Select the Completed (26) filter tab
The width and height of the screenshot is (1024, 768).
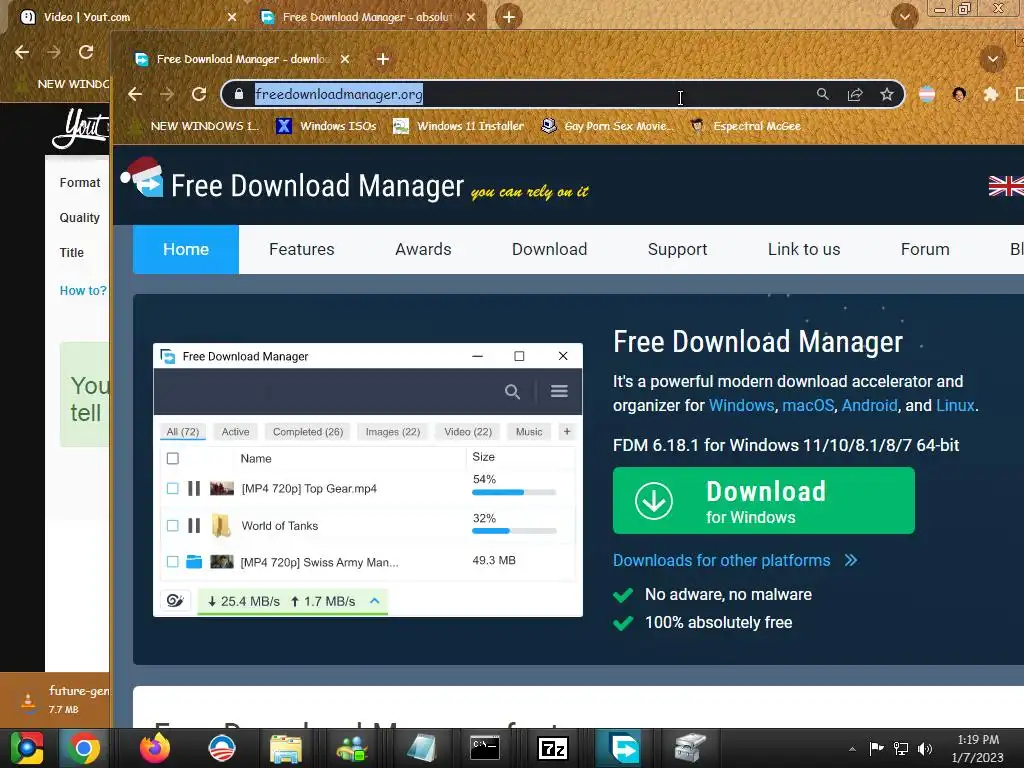[308, 432]
